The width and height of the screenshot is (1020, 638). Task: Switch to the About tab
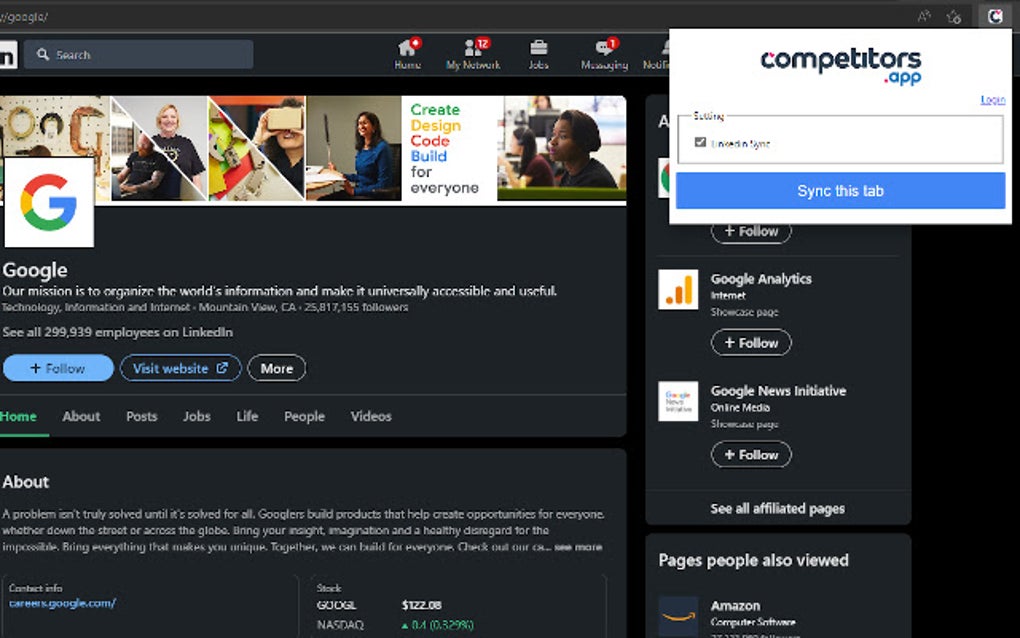pos(80,416)
